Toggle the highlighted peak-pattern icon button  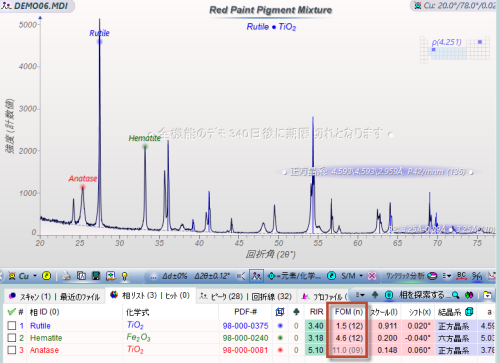point(256,276)
